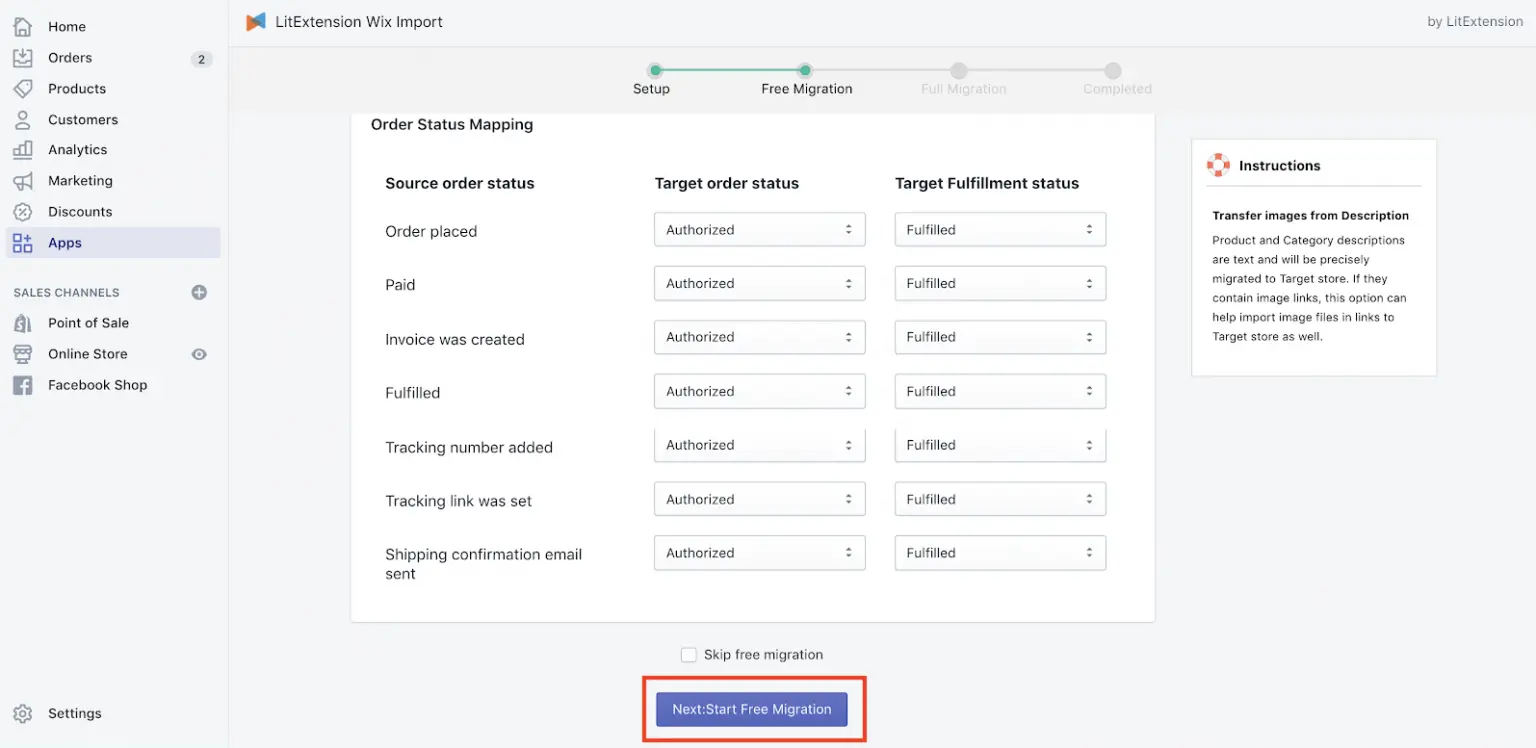Click the Source order status column header
Image resolution: width=1536 pixels, height=748 pixels.
pos(460,184)
